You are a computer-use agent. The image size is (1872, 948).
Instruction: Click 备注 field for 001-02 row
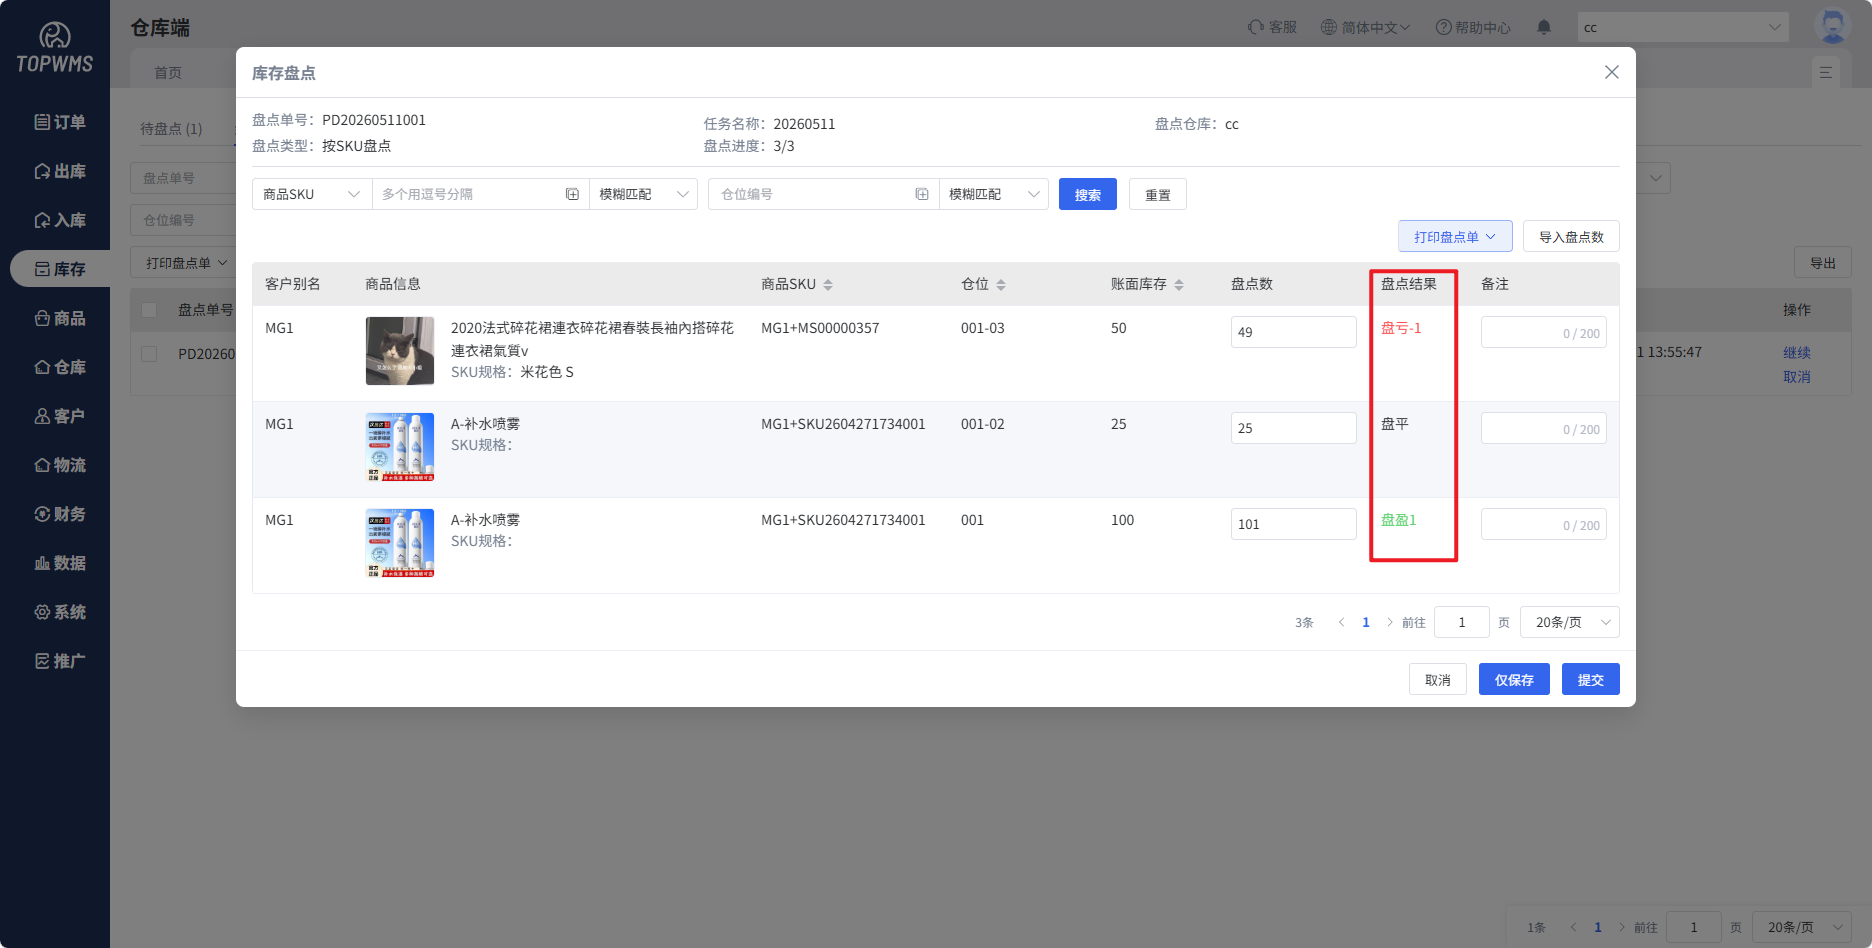1543,428
